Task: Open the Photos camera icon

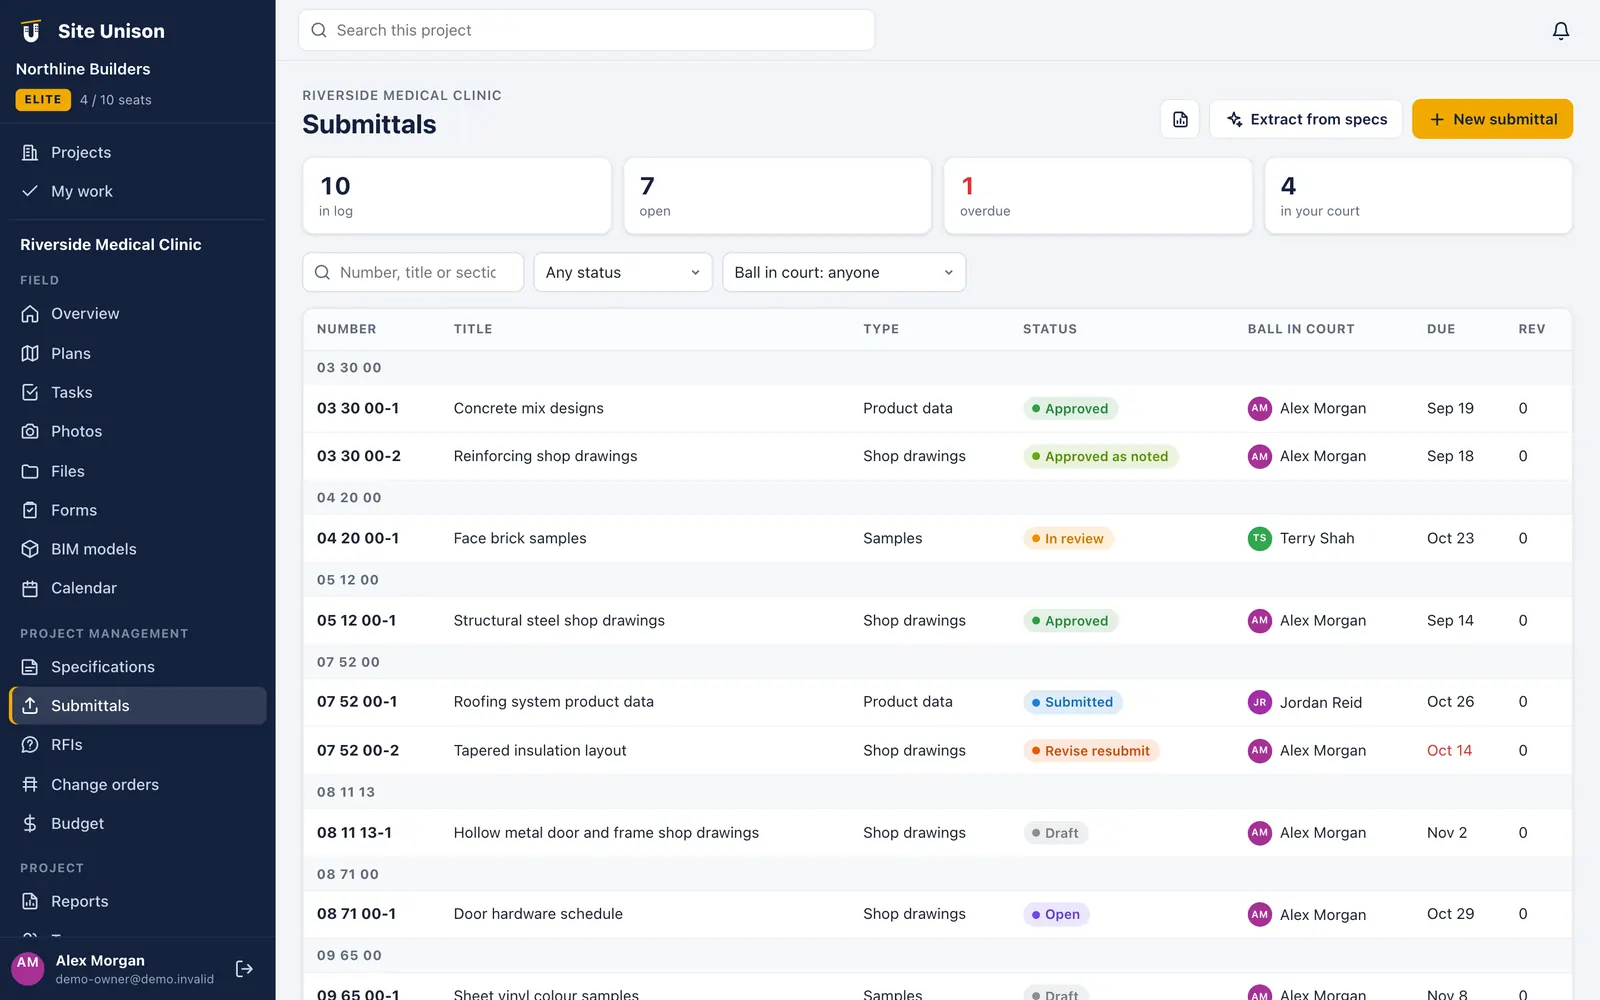Action: pyautogui.click(x=30, y=431)
